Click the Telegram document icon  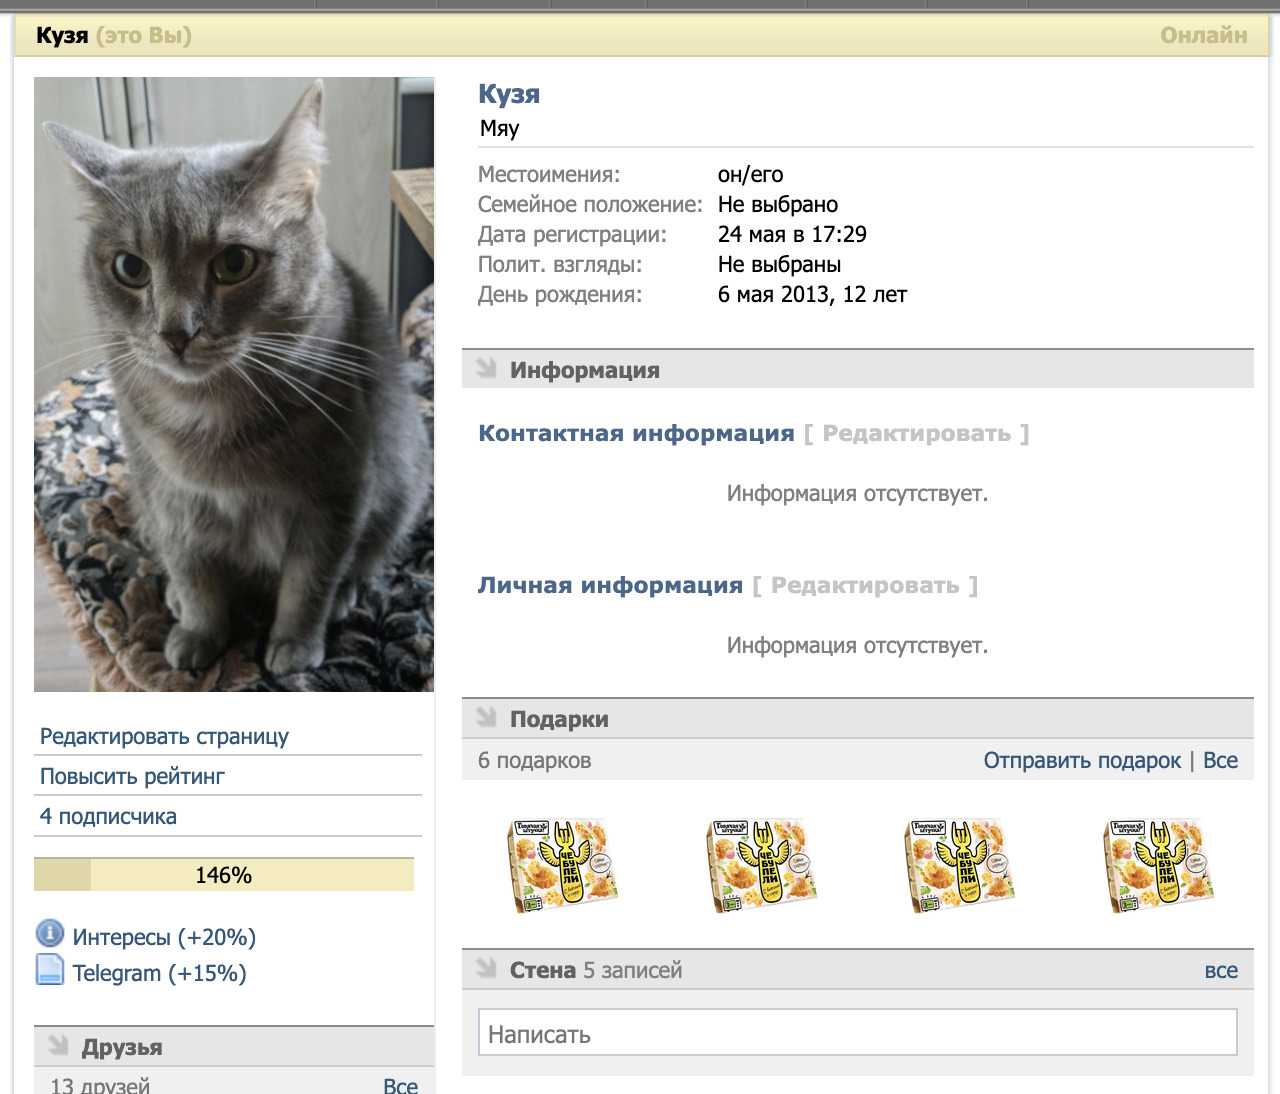pos(50,970)
